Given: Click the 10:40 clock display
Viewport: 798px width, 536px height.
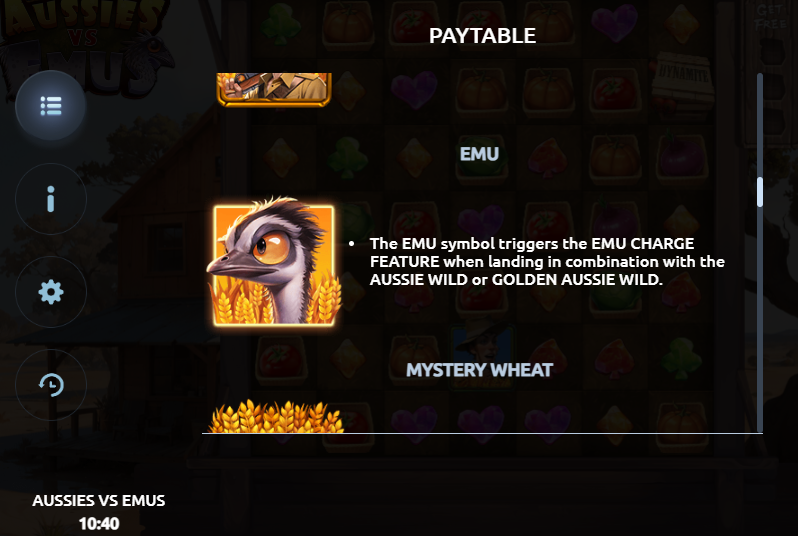Looking at the screenshot, I should point(99,523).
